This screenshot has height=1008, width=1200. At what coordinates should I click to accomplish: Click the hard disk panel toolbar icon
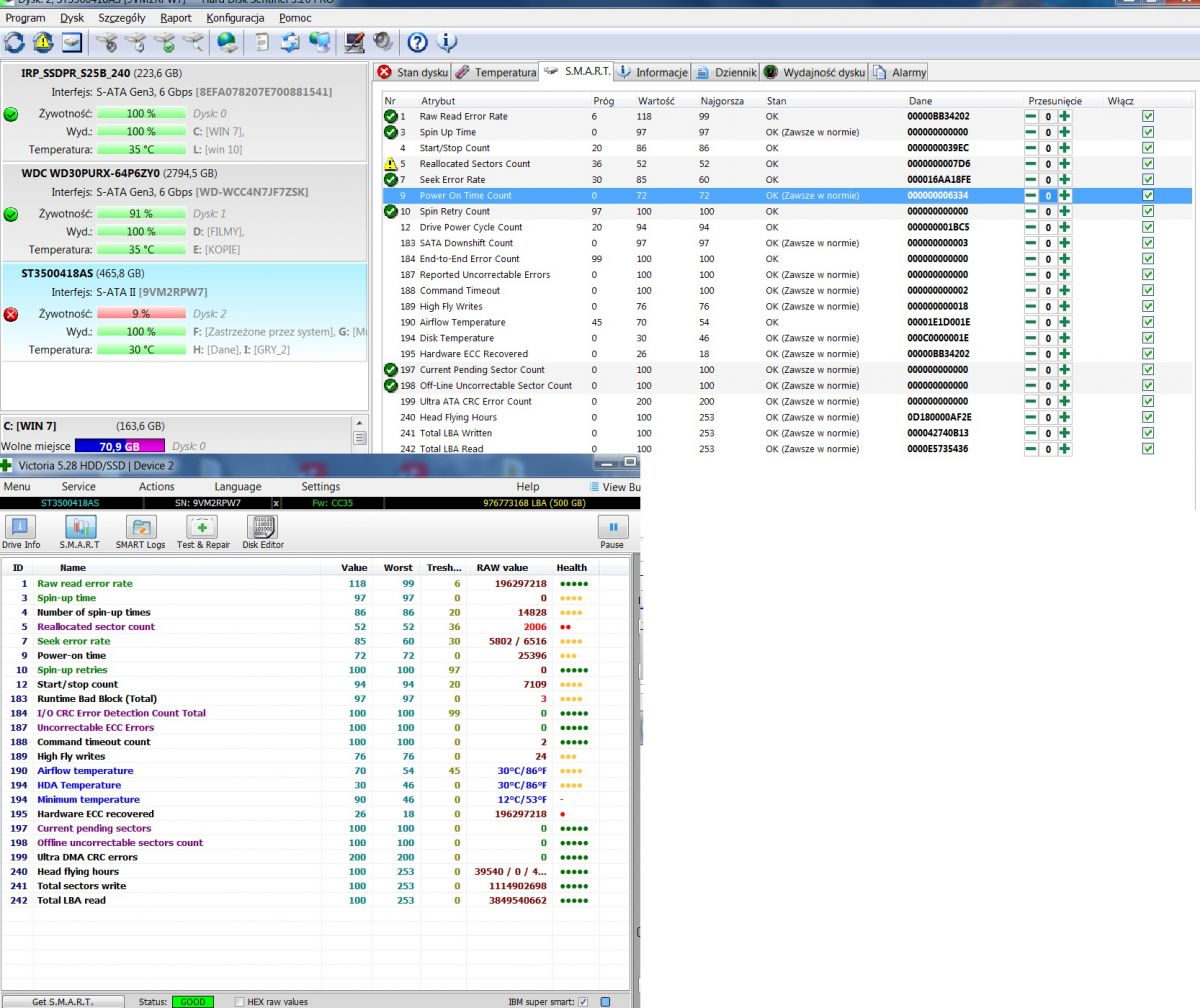(71, 42)
